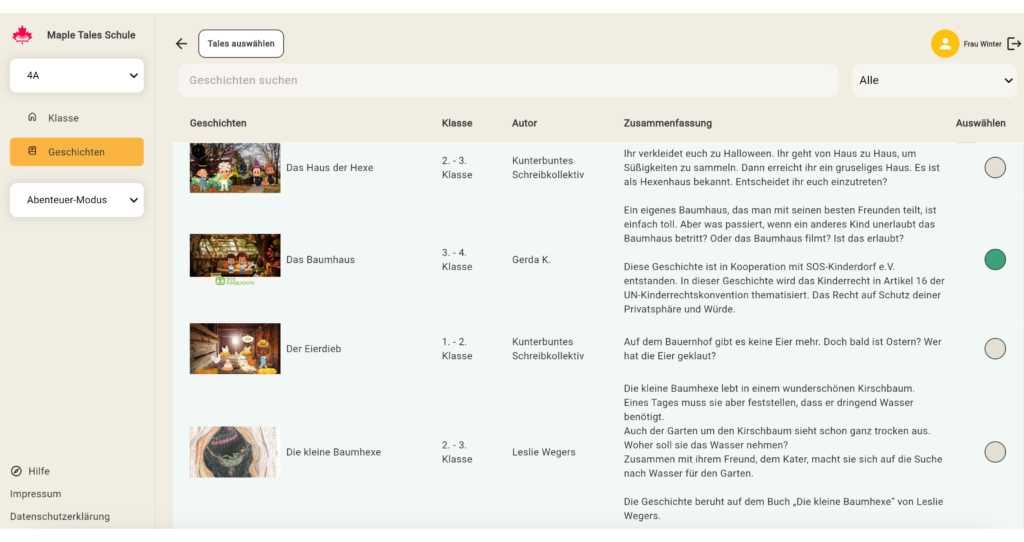Select the radio button for Die kleine Baumhexe

pos(994,452)
